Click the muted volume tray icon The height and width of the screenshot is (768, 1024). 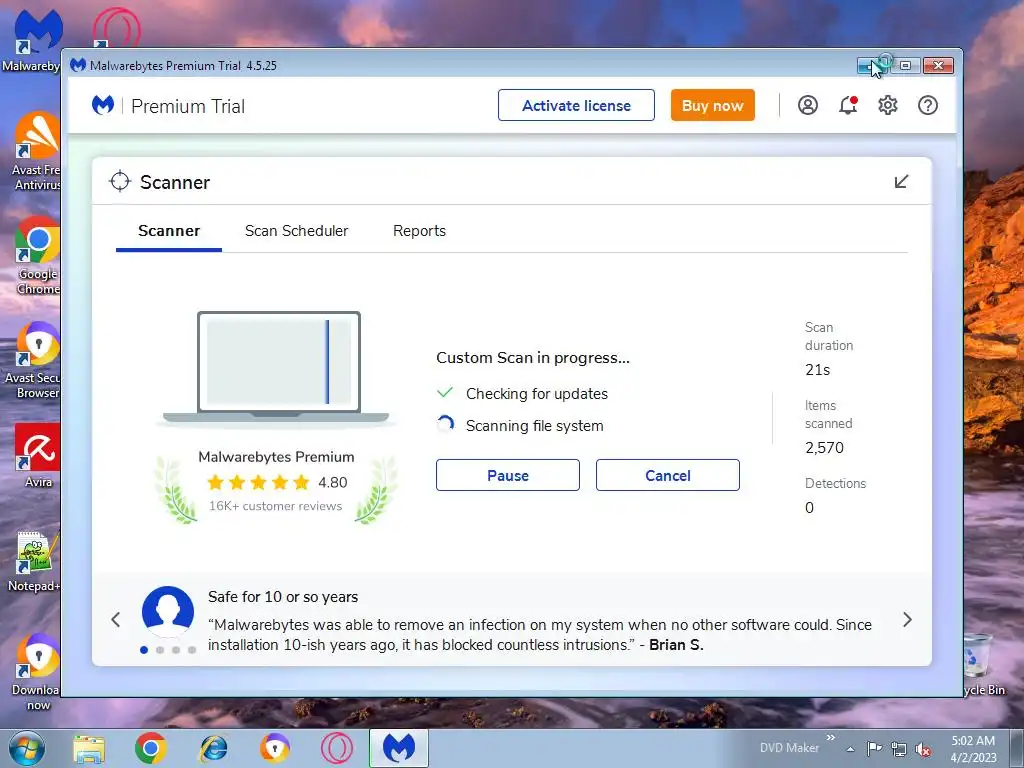(923, 750)
